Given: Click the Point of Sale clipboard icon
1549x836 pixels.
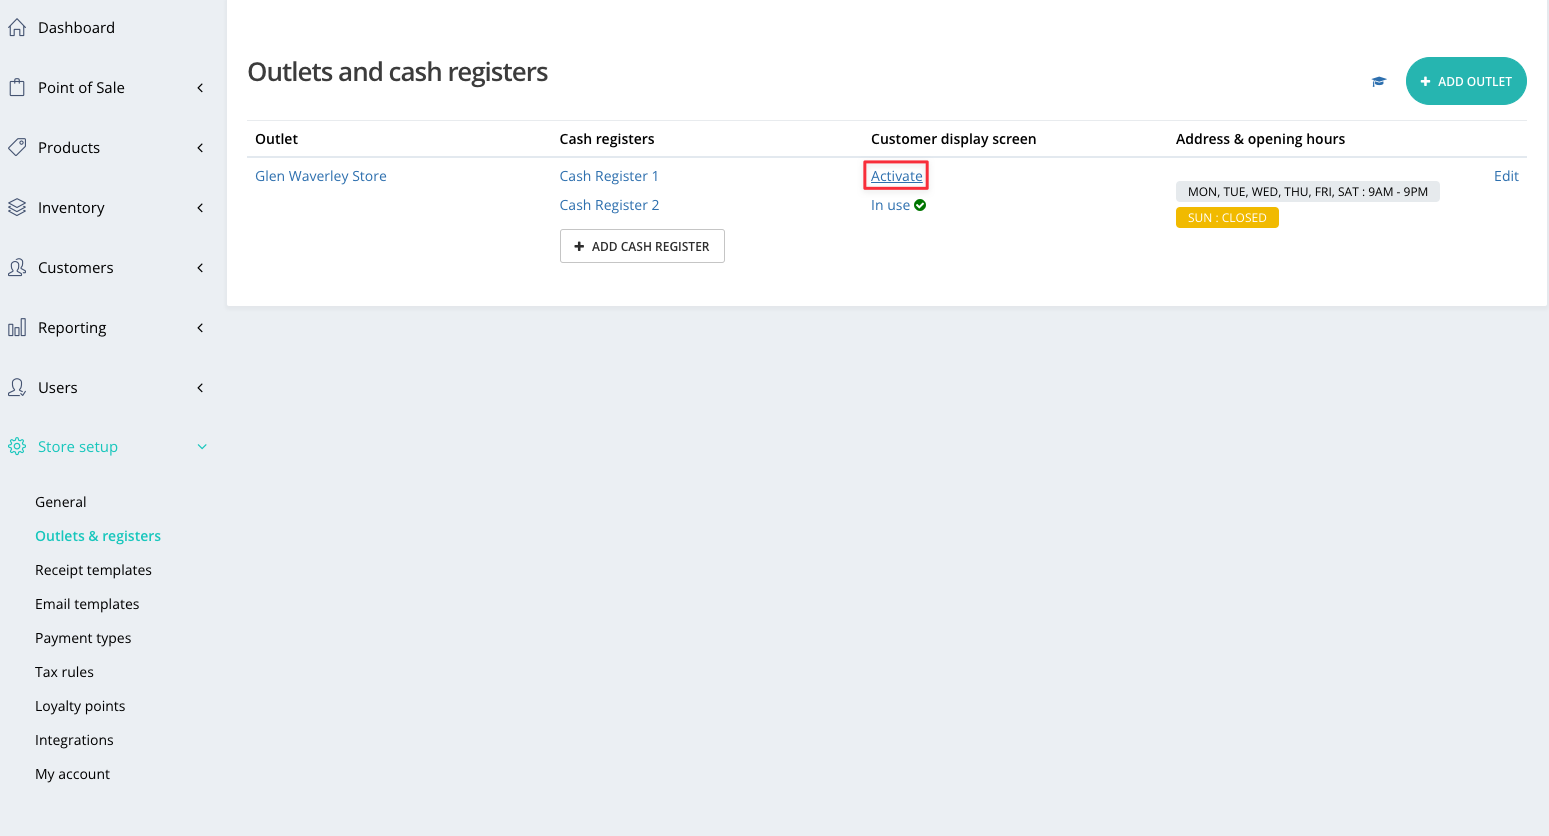Looking at the screenshot, I should point(17,88).
